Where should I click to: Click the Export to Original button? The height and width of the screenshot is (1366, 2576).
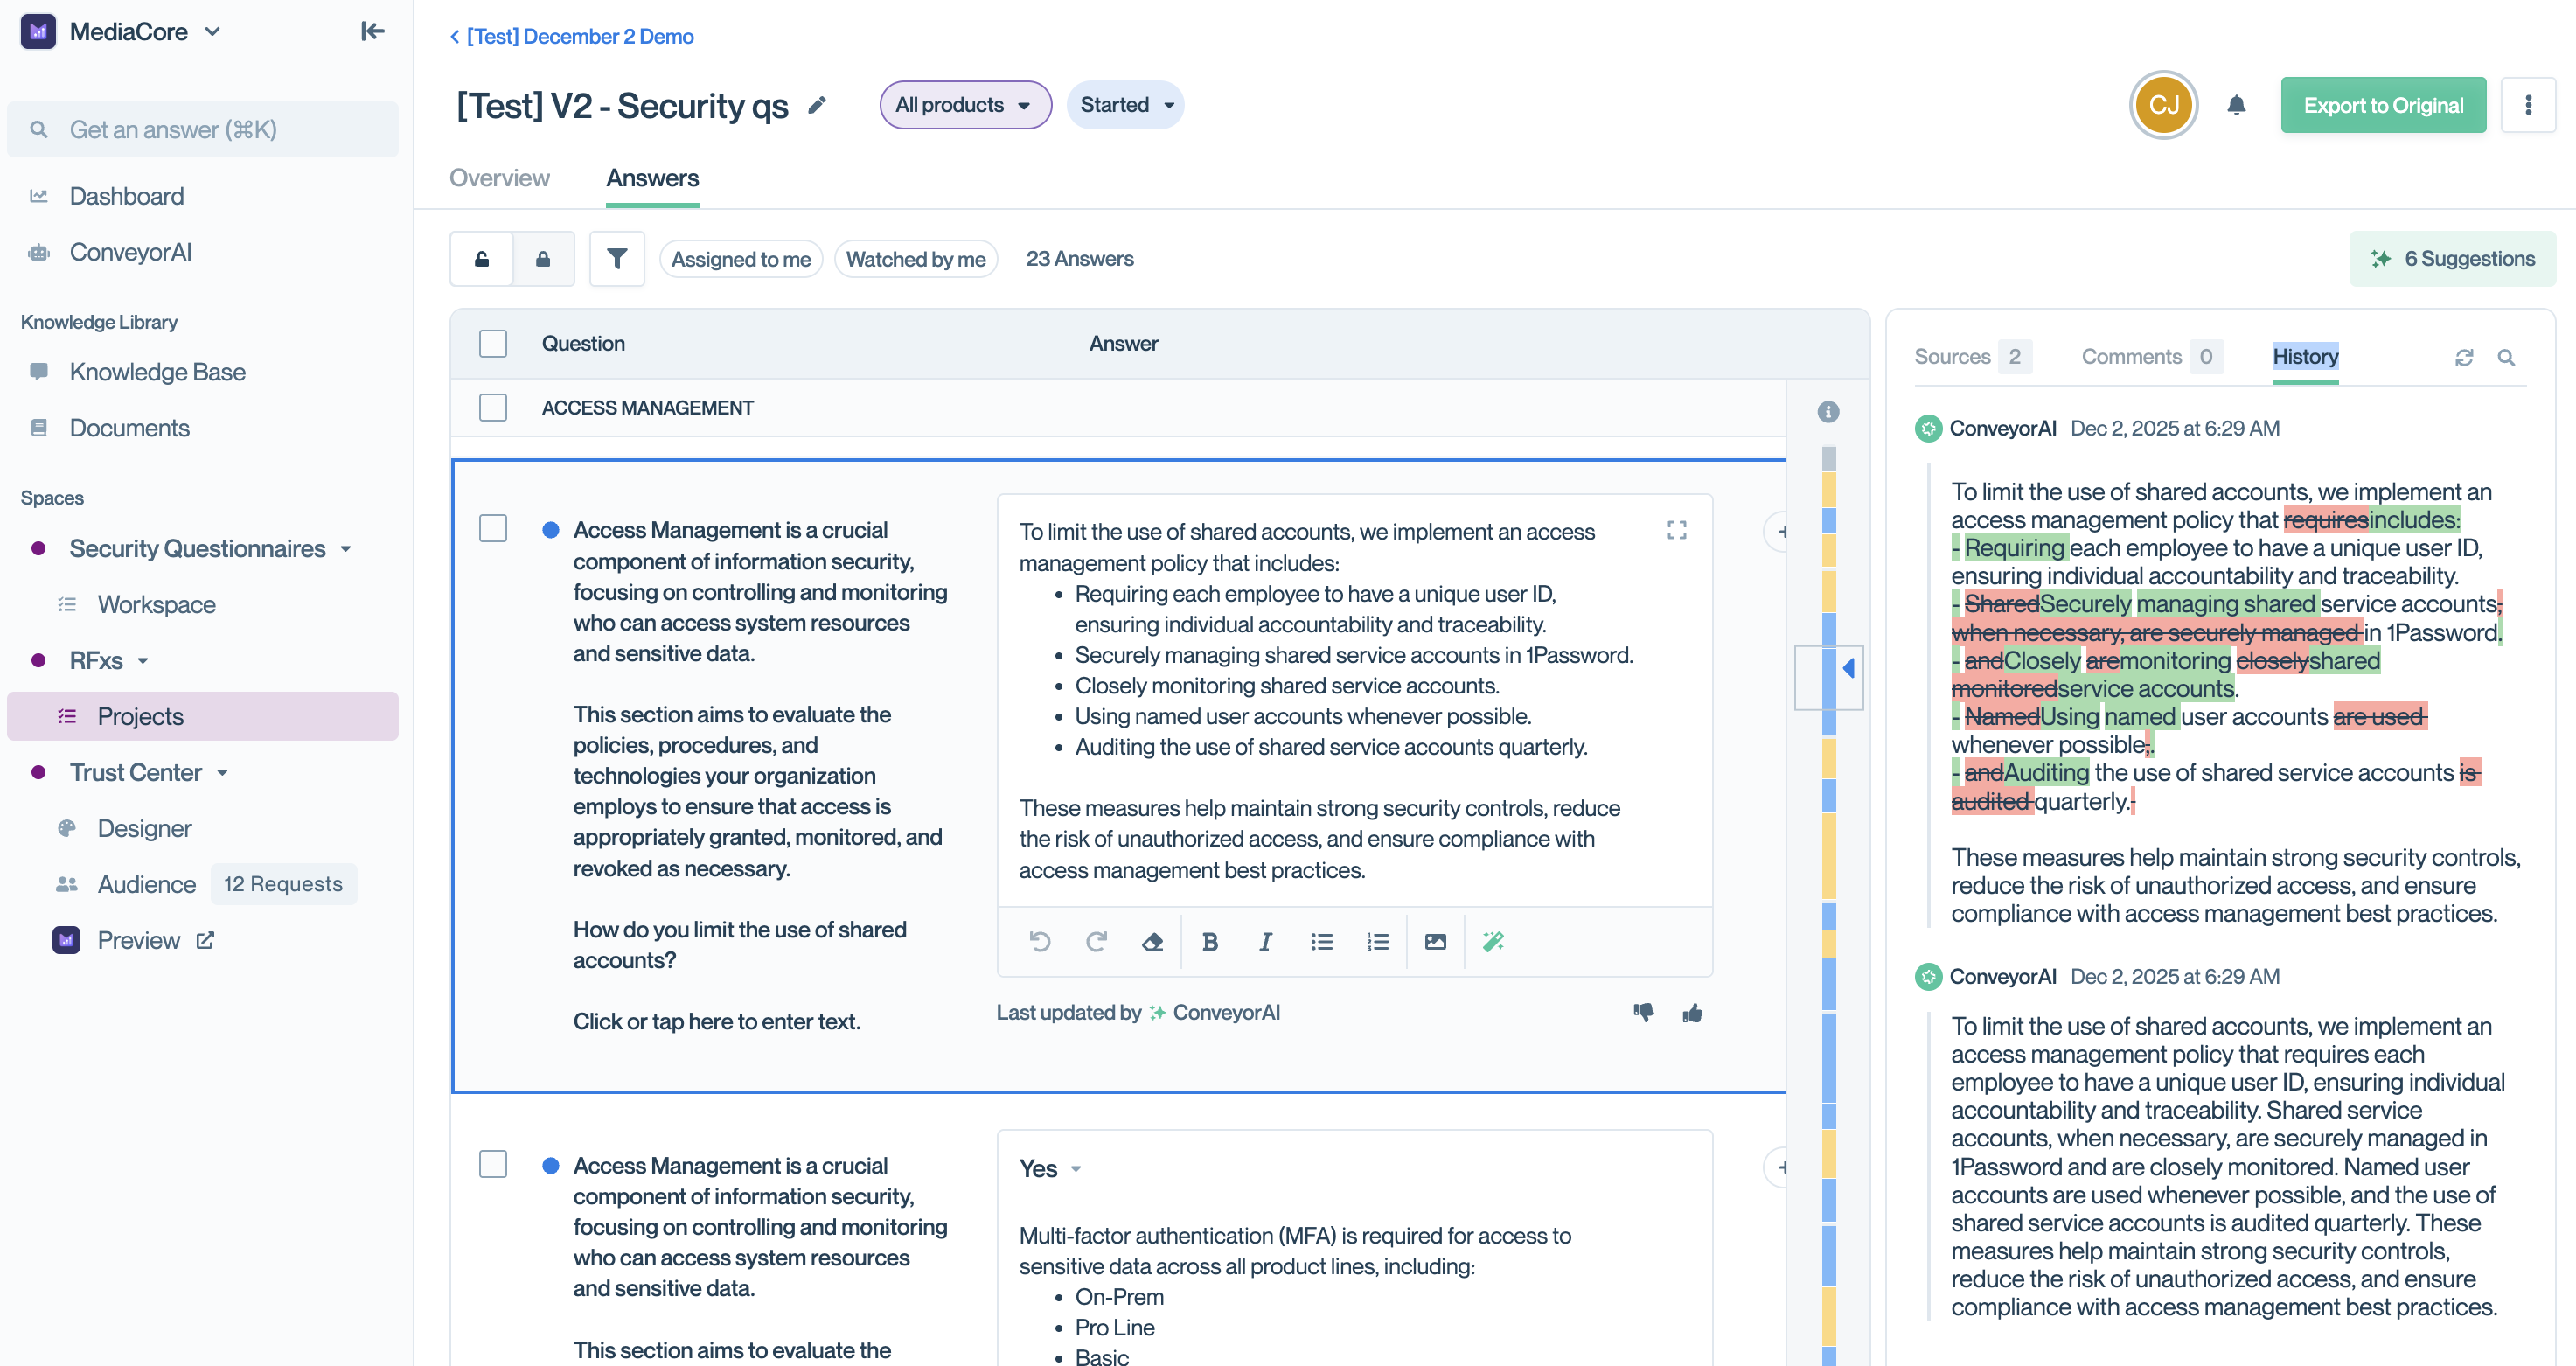[2383, 105]
